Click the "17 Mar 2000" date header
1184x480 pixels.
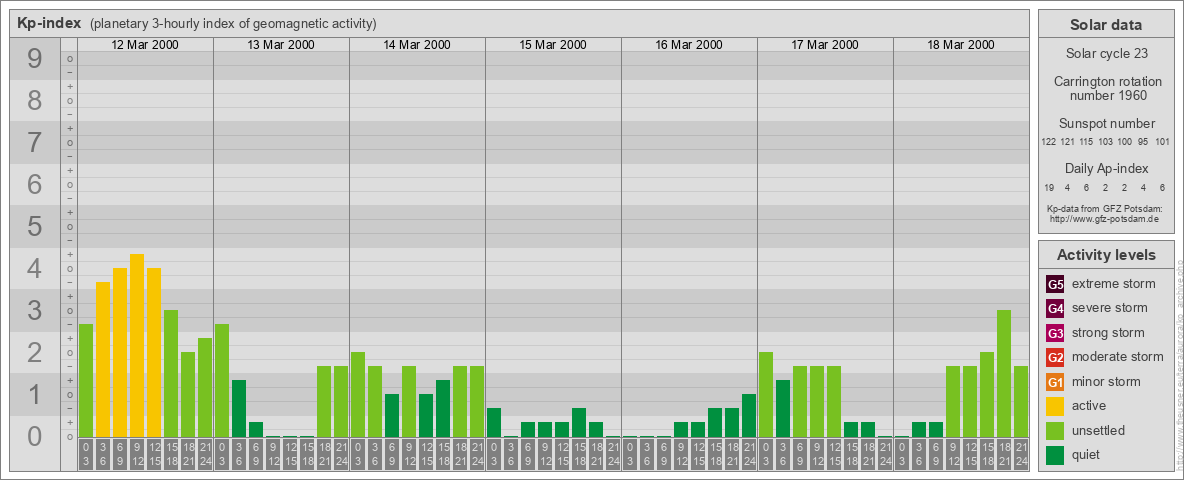(x=825, y=45)
